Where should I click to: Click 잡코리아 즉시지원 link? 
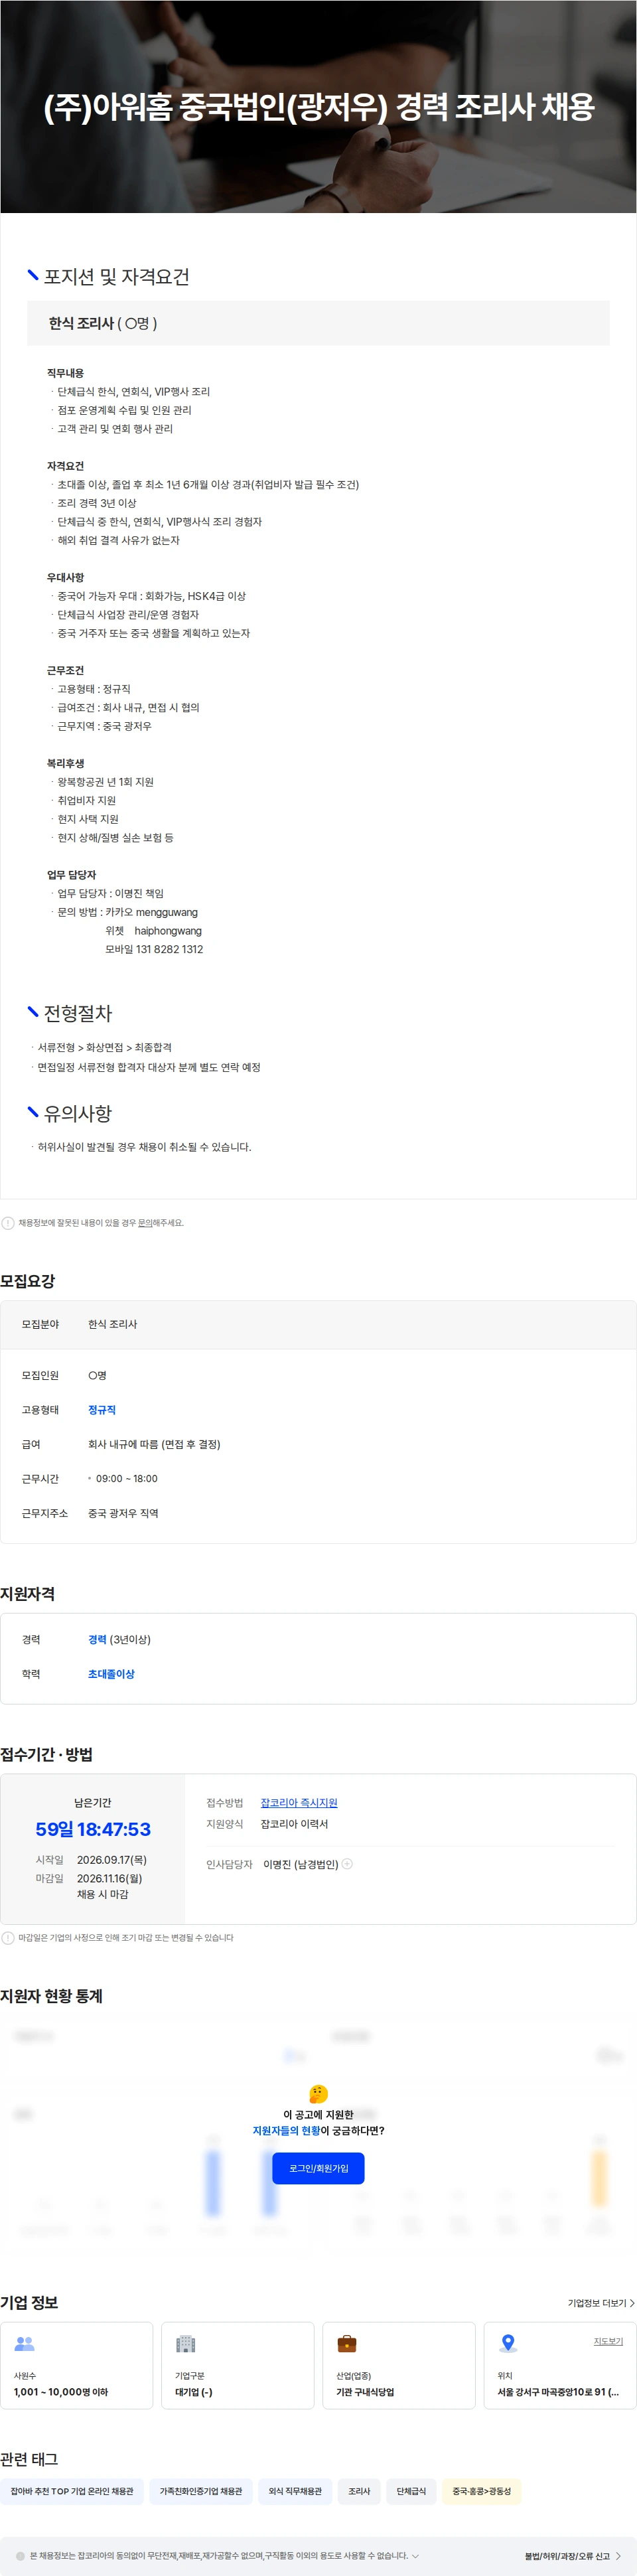pos(299,1803)
